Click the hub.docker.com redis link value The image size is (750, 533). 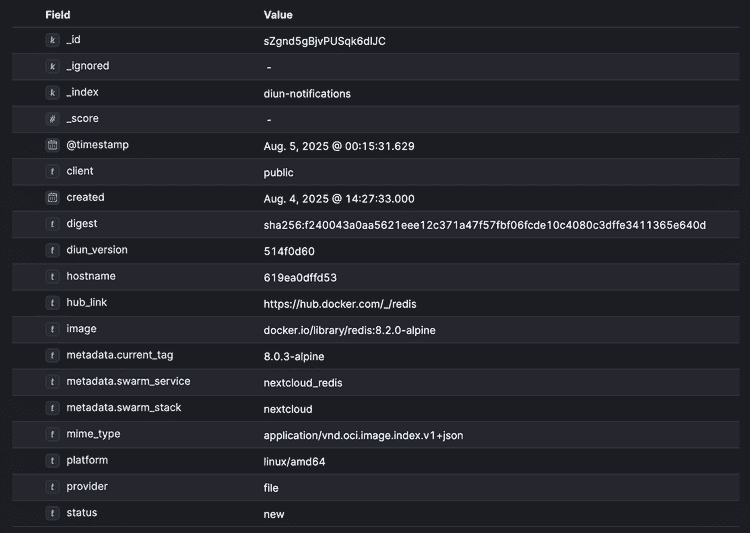(340, 304)
